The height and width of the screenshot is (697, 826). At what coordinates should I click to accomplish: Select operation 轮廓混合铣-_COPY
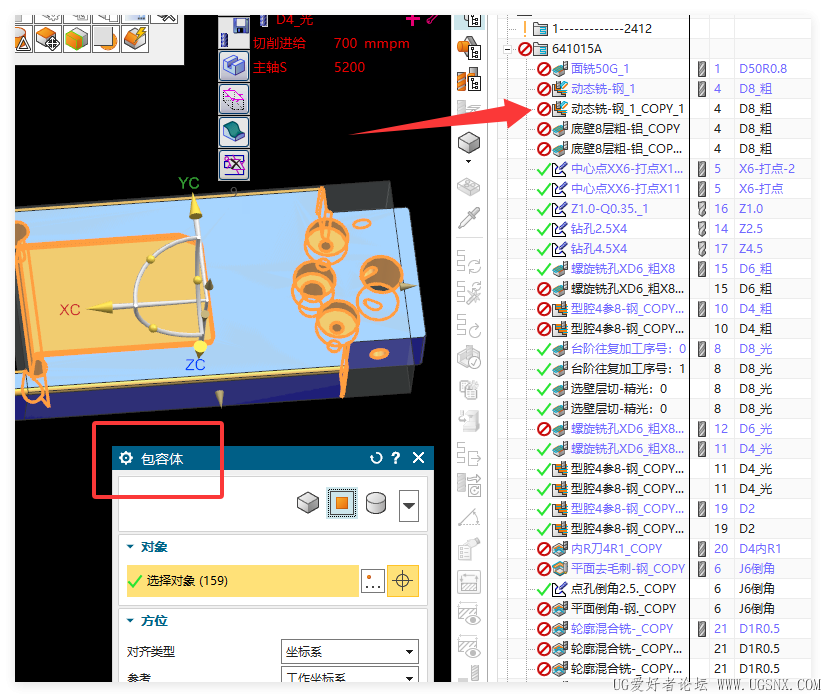[x=622, y=629]
